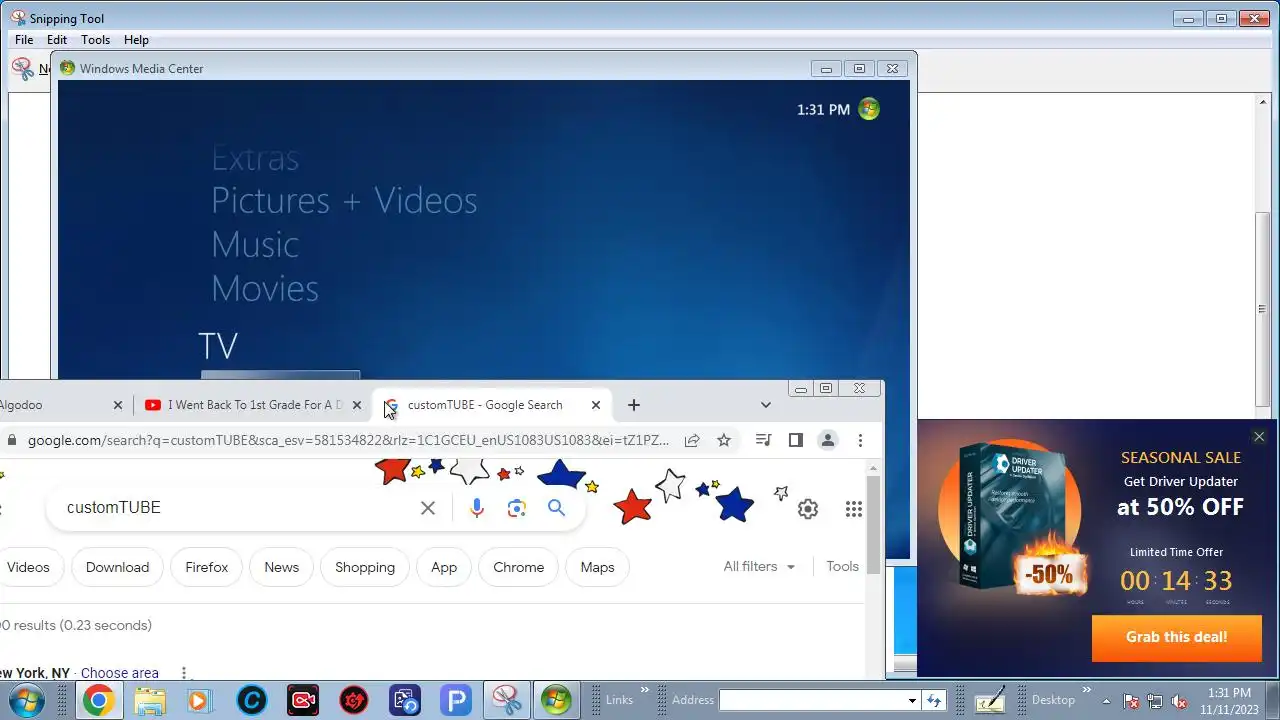
Task: Open the taskbar Address dropdown arrow
Action: 912,701
